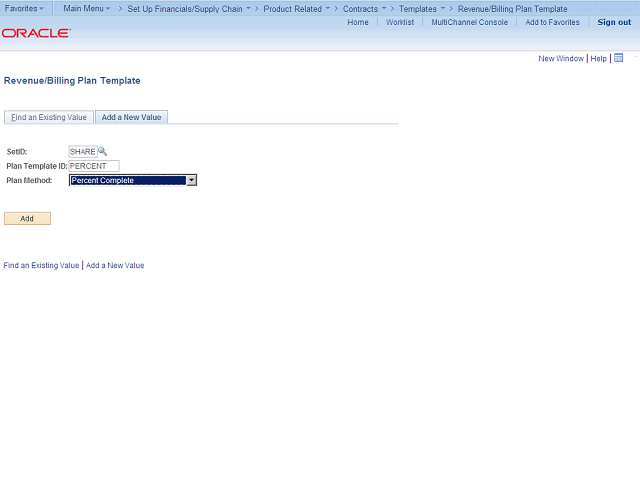Click the bottom Add a New Value link
Image resolution: width=640 pixels, height=480 pixels.
click(x=115, y=265)
